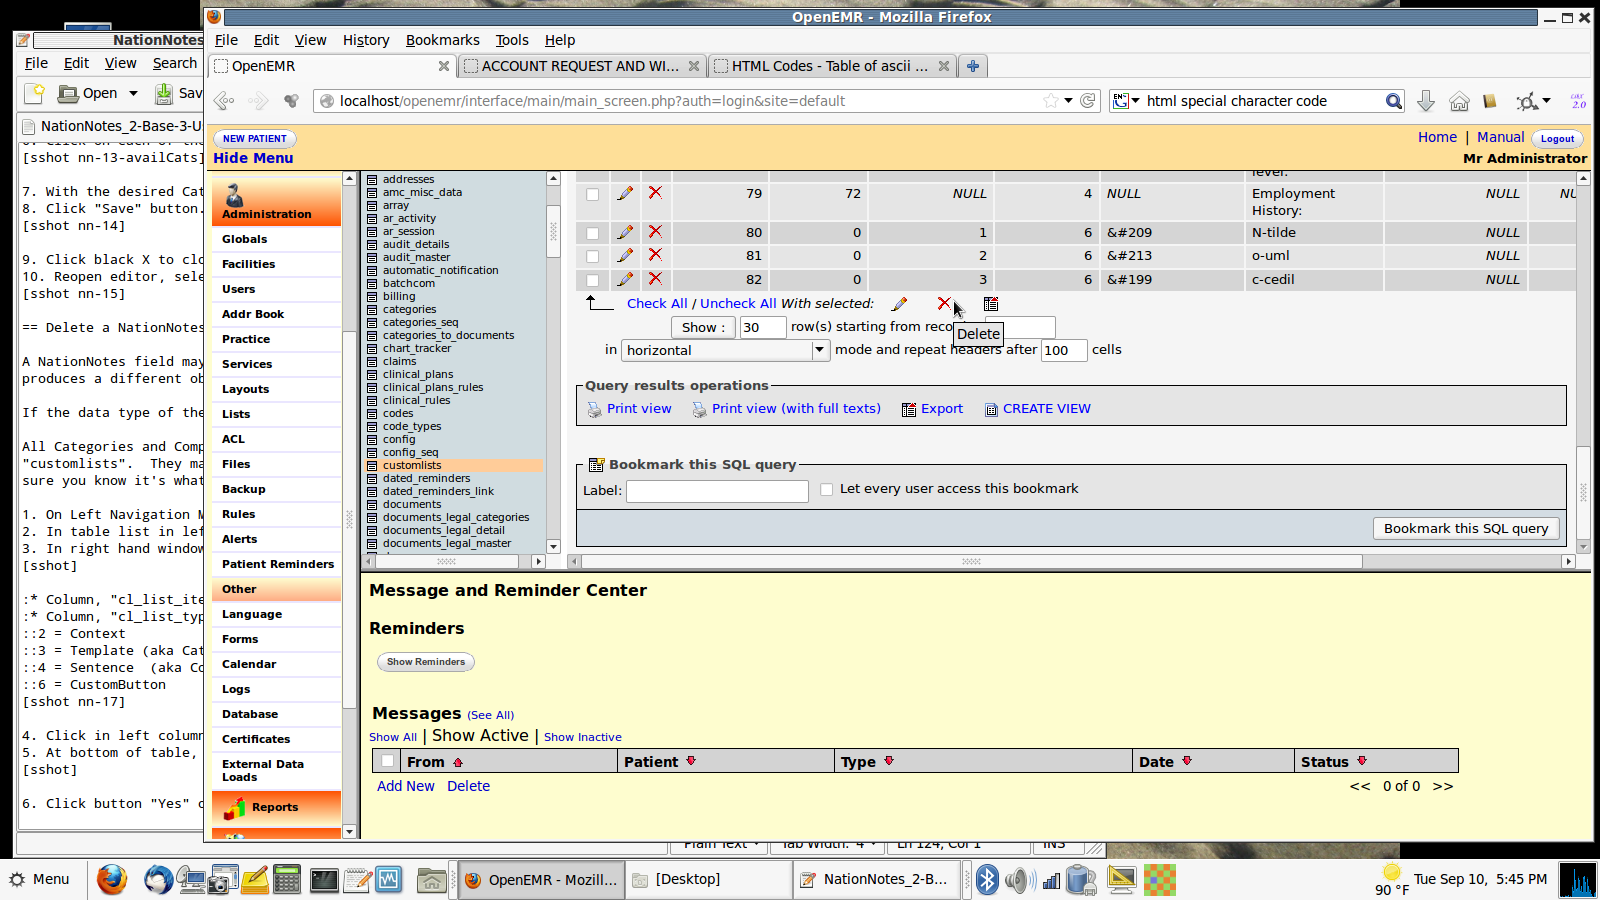
Task: Click the edit pencil icon for row 80
Action: 625,232
